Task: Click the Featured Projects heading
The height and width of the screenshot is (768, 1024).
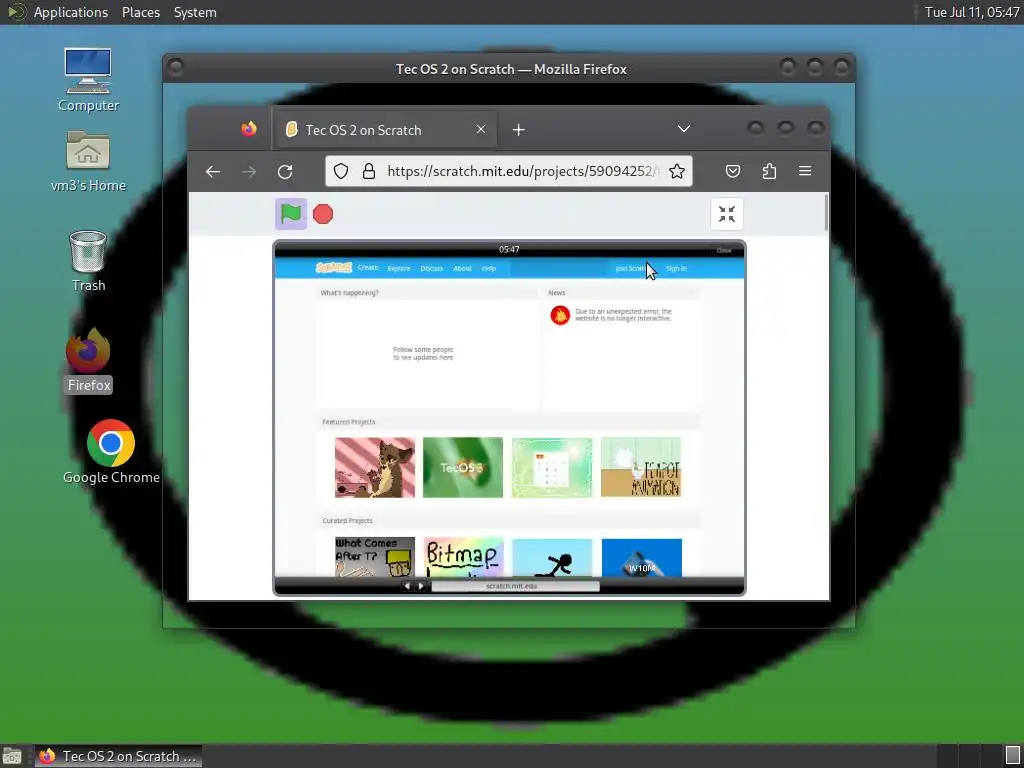Action: pos(349,422)
